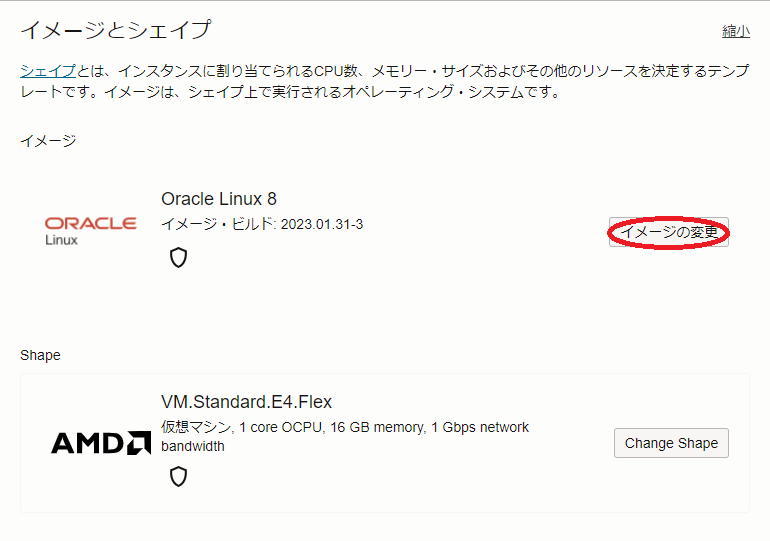
Task: Click the shield icon under Oracle Linux 8
Action: click(178, 258)
